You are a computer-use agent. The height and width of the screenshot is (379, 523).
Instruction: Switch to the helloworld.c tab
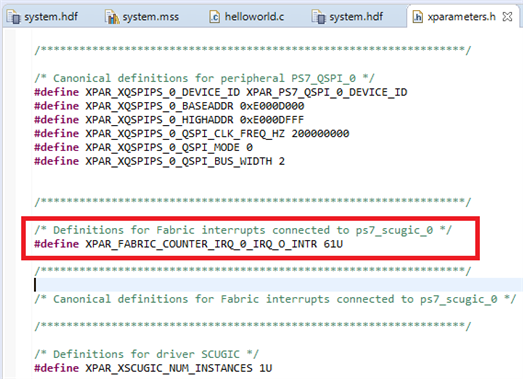(x=247, y=17)
